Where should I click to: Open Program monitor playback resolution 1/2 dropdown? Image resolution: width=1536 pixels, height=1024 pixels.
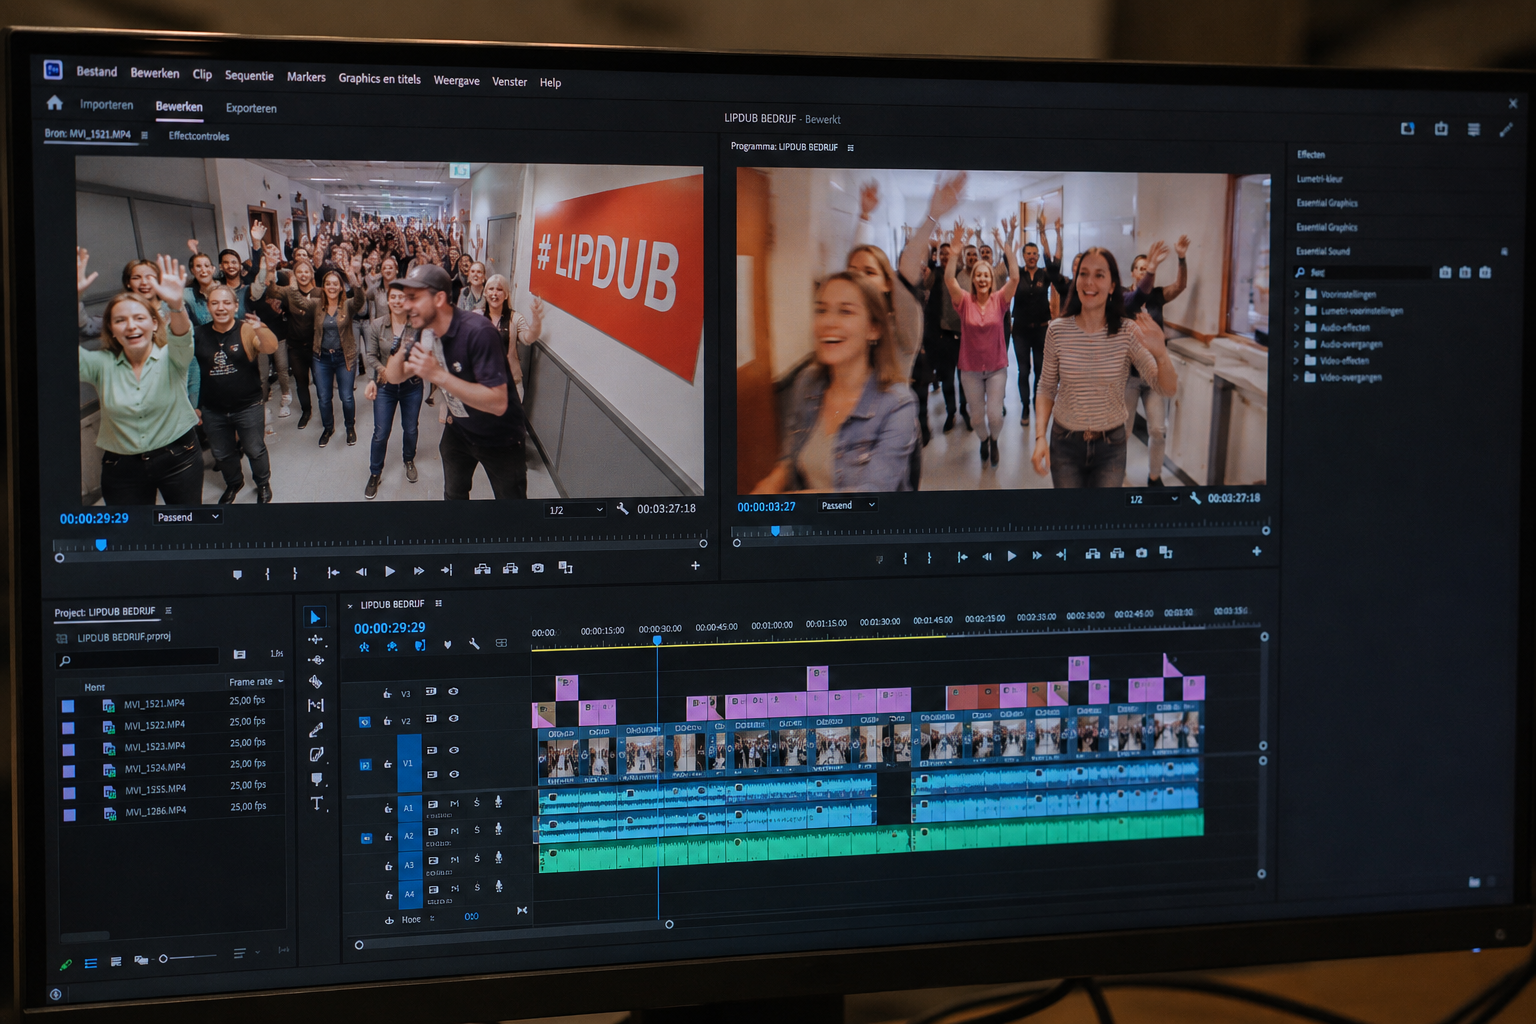[1153, 499]
